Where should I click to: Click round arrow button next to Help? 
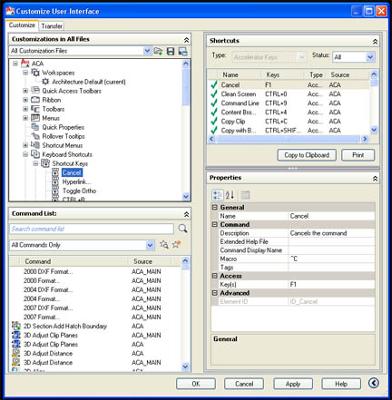pyautogui.click(x=373, y=383)
